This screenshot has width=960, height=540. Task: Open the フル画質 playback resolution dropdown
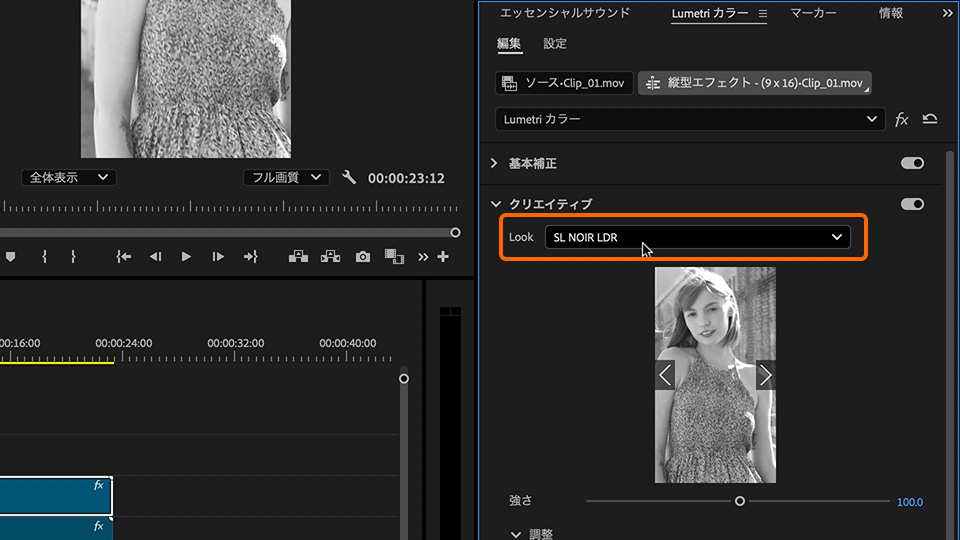(x=286, y=178)
